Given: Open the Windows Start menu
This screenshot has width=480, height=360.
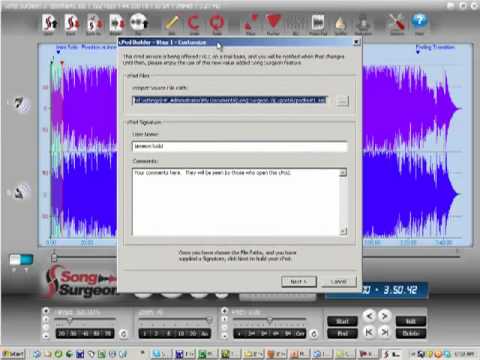Looking at the screenshot, I should [13, 354].
